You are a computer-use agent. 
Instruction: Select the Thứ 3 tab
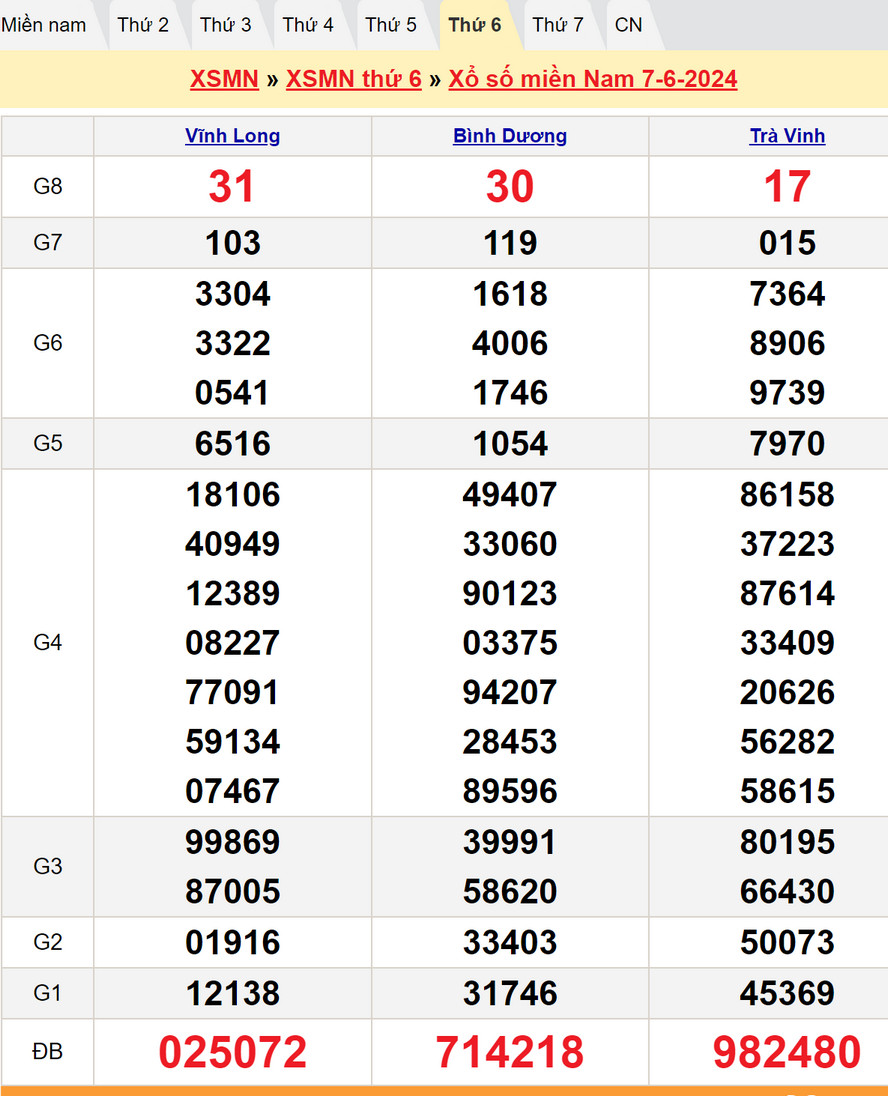coord(226,25)
